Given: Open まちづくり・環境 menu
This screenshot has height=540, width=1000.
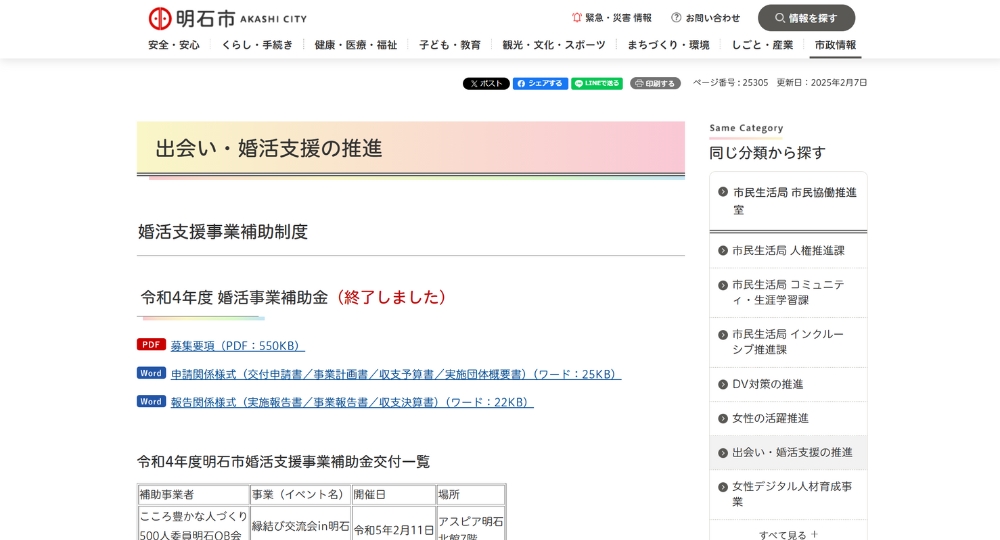Looking at the screenshot, I should coord(668,45).
